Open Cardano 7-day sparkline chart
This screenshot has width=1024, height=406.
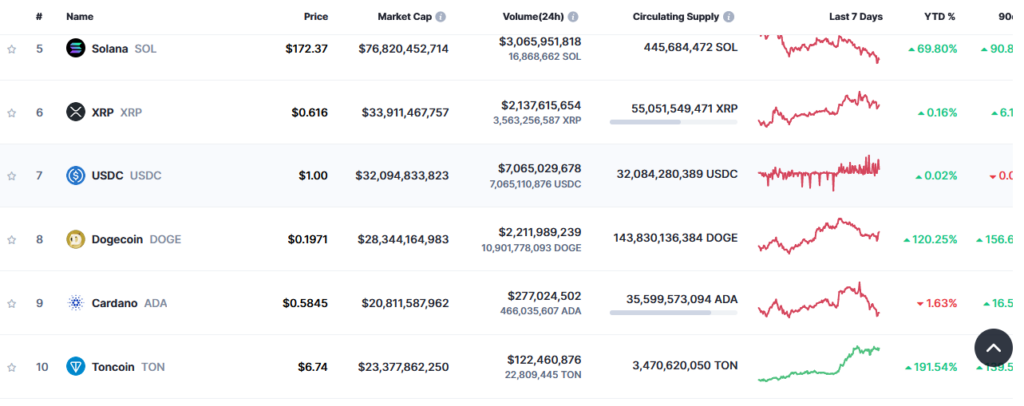[x=819, y=300]
